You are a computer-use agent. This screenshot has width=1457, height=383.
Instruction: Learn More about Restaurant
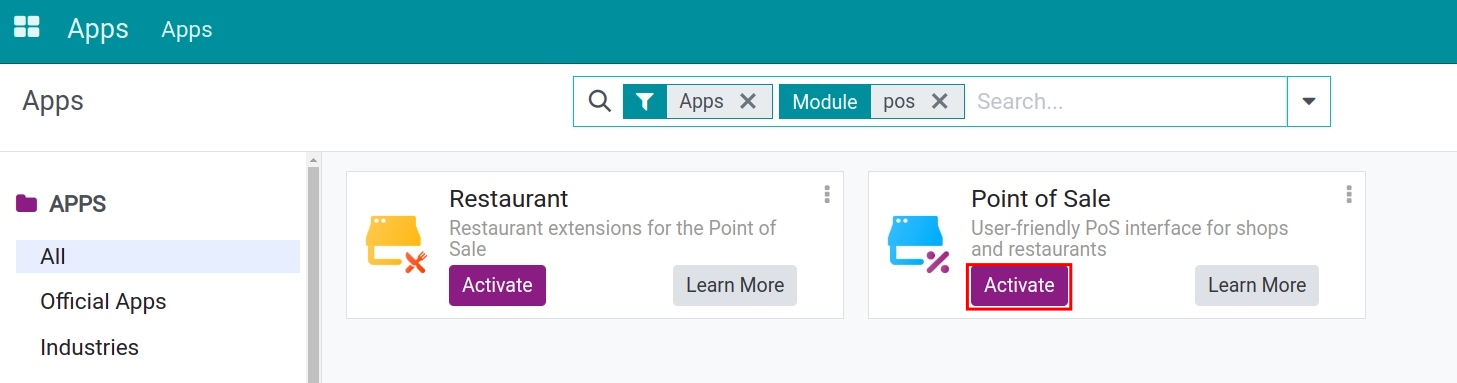click(x=735, y=285)
